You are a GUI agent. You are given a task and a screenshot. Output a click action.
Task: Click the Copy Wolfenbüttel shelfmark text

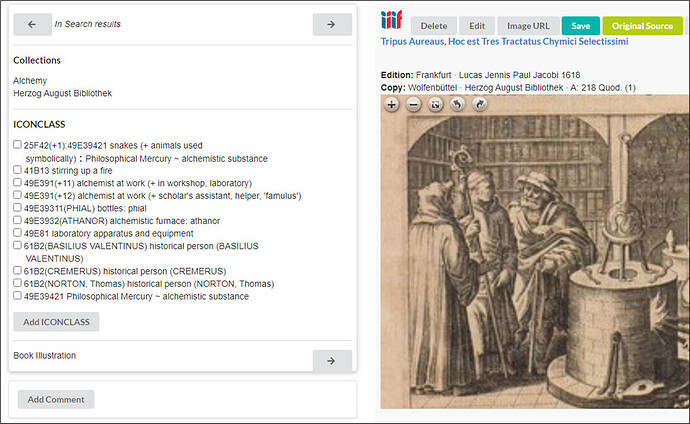[508, 88]
